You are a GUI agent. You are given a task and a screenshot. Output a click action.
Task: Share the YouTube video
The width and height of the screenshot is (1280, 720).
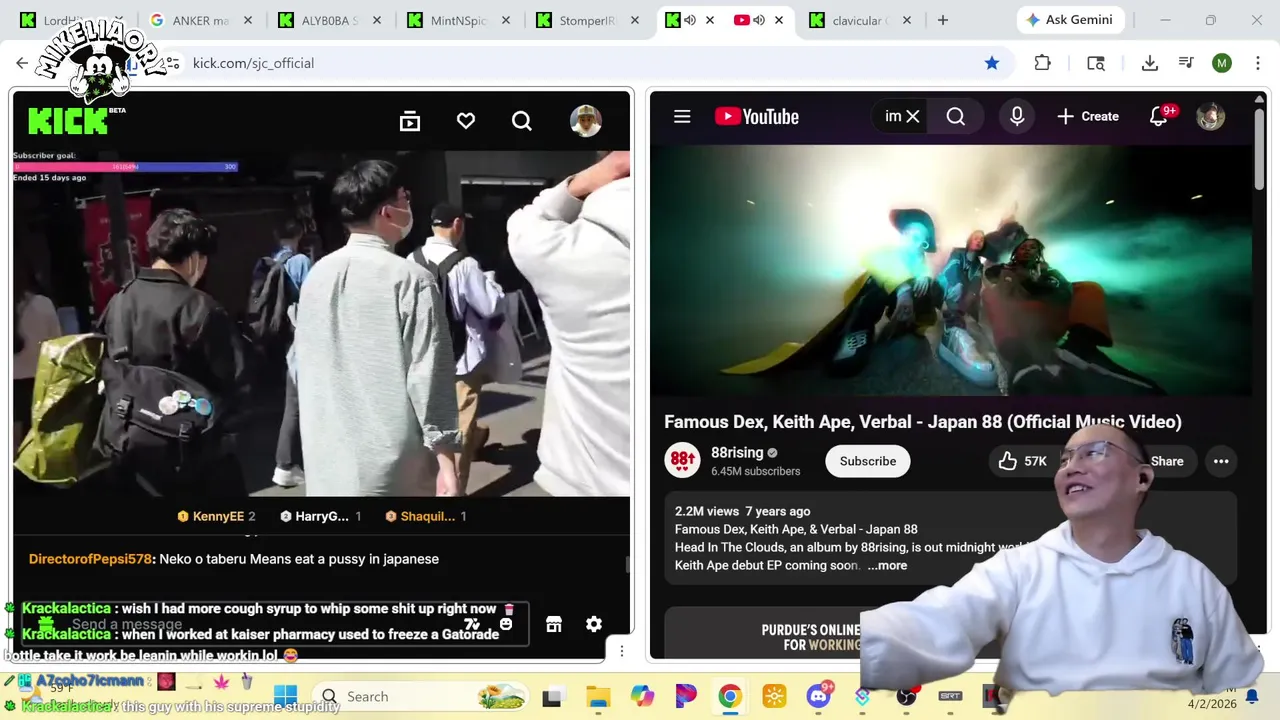click(x=1167, y=461)
